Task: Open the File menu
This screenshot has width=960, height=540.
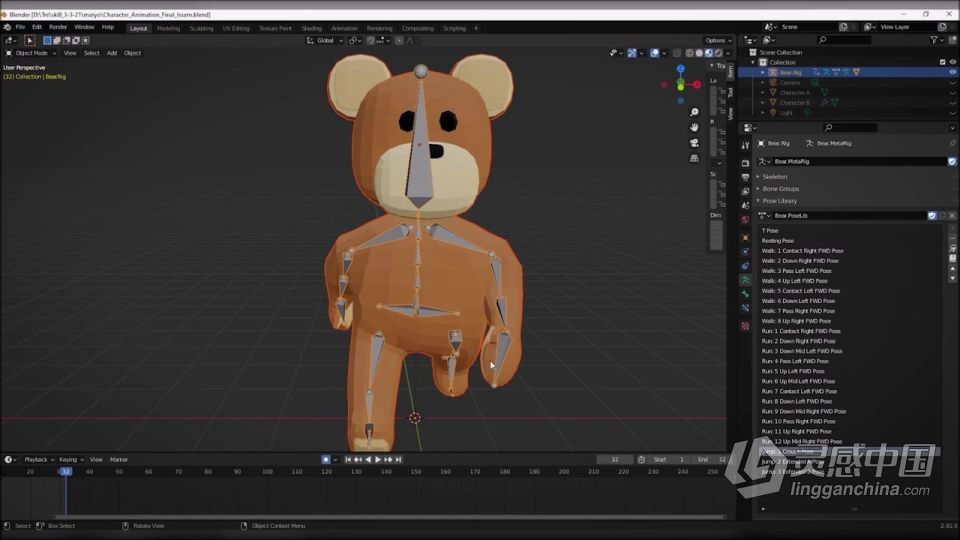Action: (20, 28)
